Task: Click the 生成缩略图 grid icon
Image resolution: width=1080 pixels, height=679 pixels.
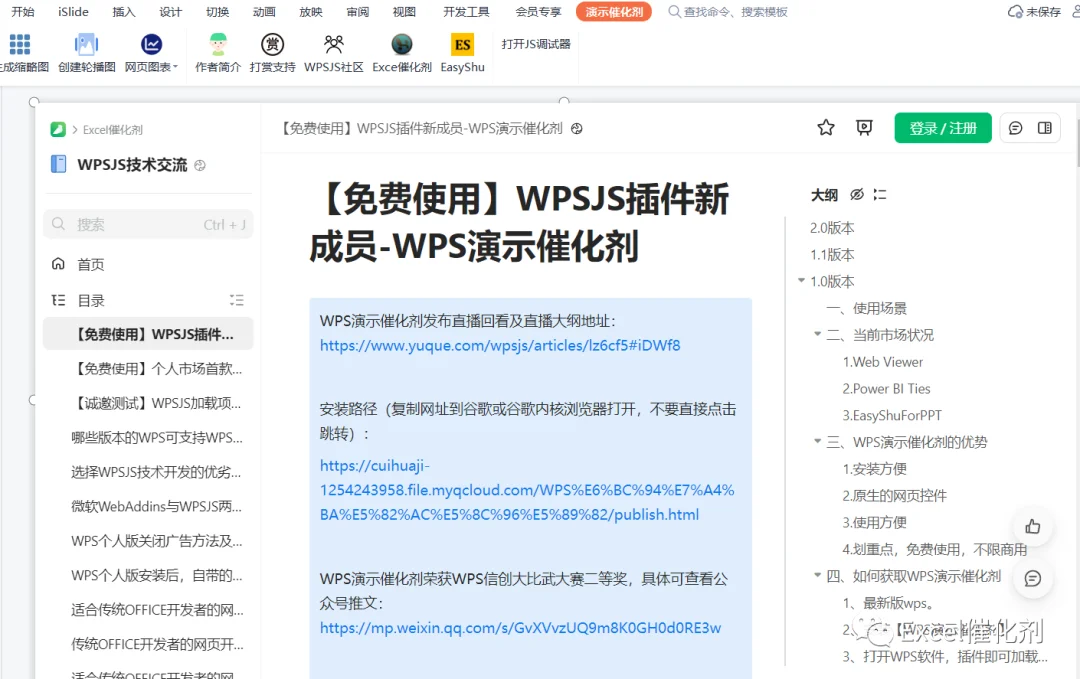Action: [x=19, y=44]
